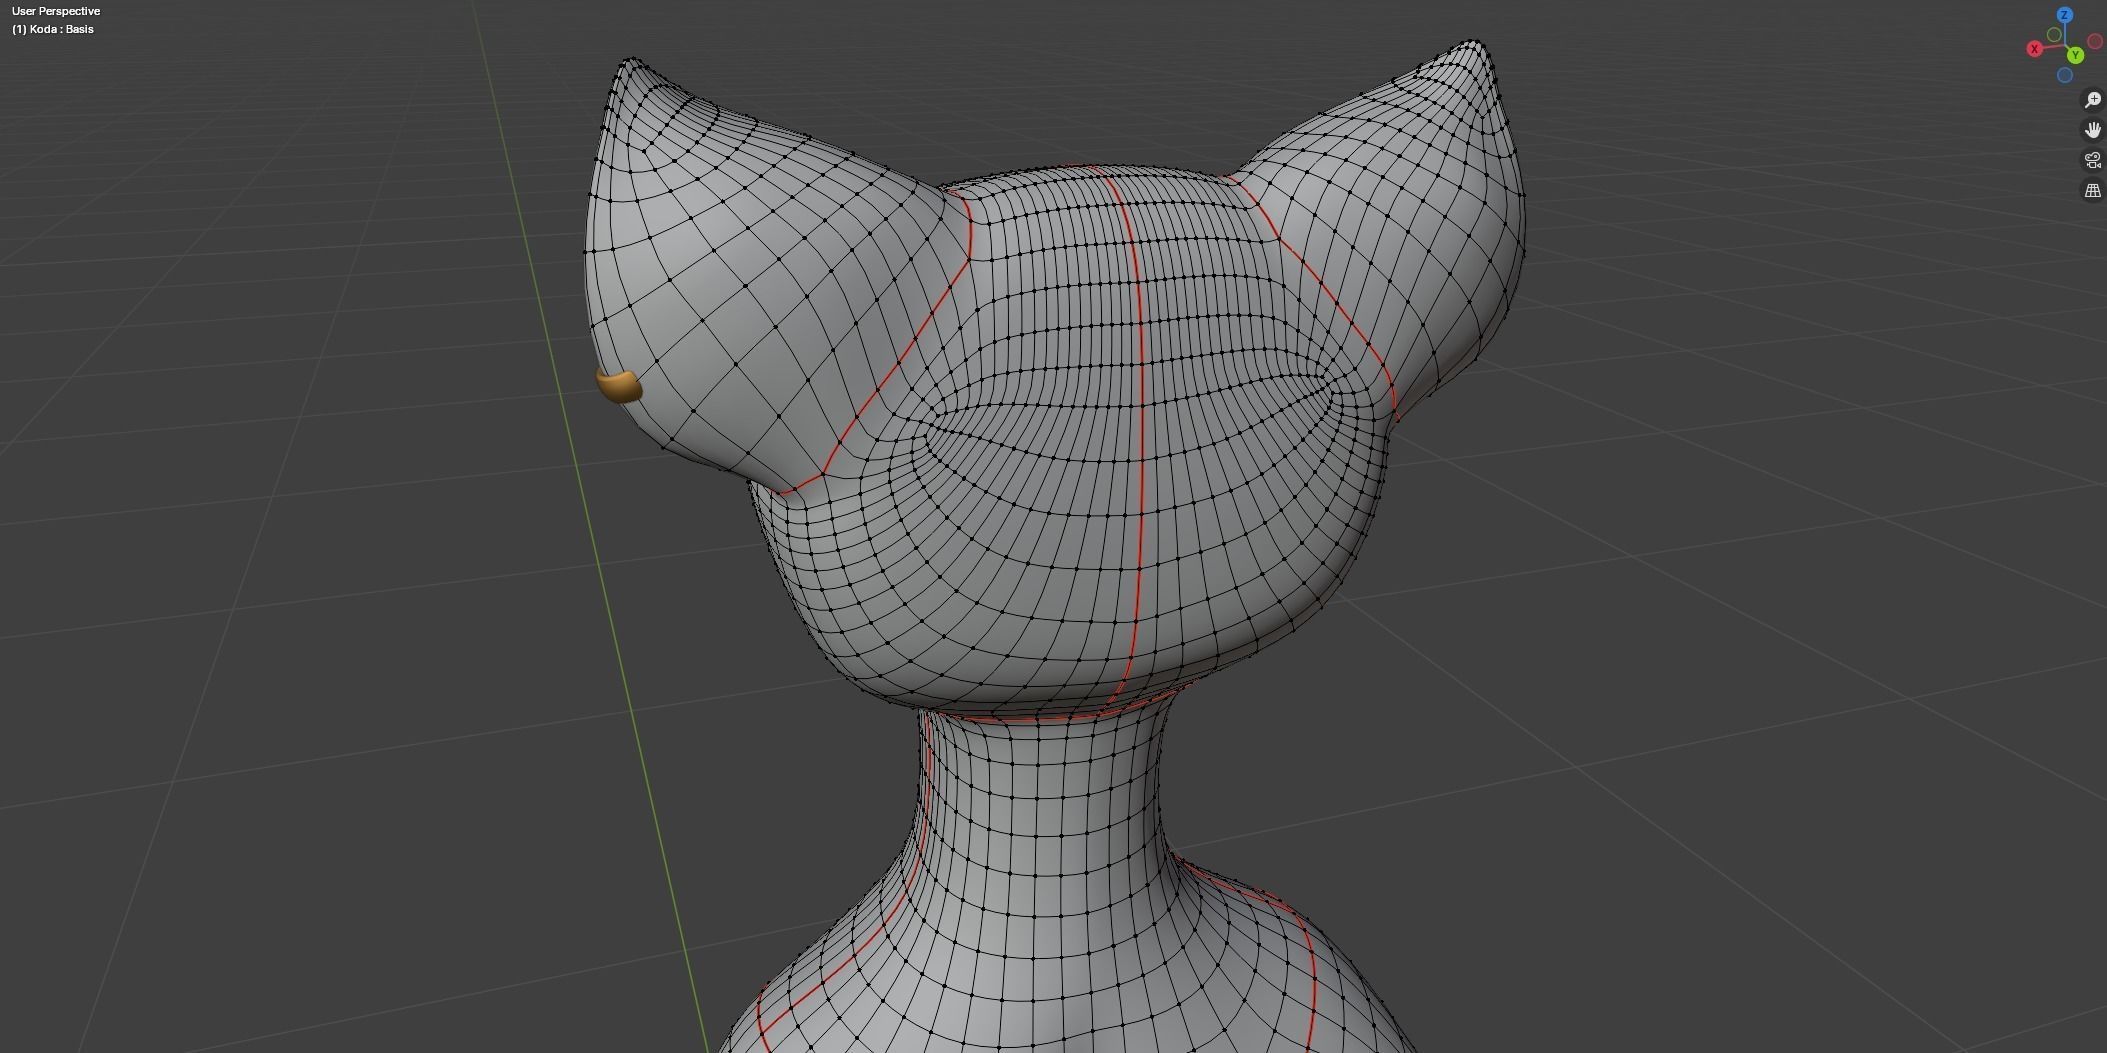2107x1053 pixels.
Task: Click the hand pan view icon
Action: click(x=2092, y=130)
